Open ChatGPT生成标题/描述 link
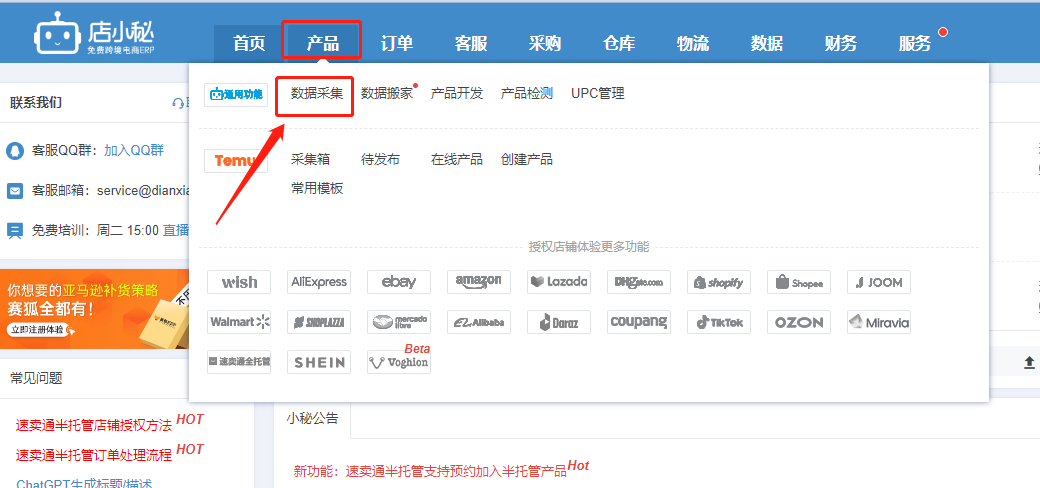Image resolution: width=1040 pixels, height=488 pixels. 84,483
